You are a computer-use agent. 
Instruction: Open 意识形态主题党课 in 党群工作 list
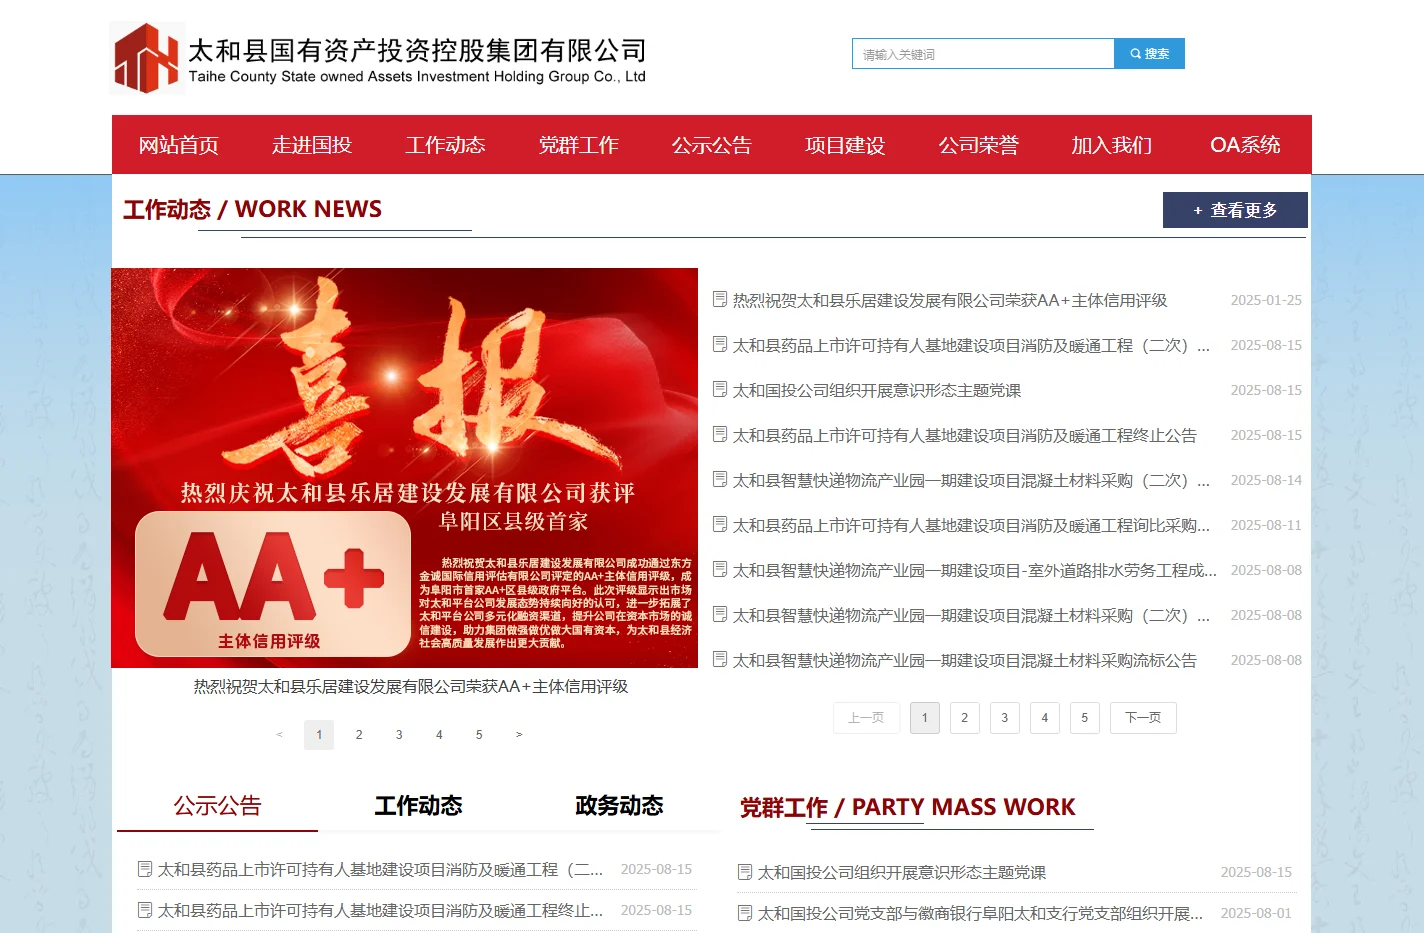point(902,873)
